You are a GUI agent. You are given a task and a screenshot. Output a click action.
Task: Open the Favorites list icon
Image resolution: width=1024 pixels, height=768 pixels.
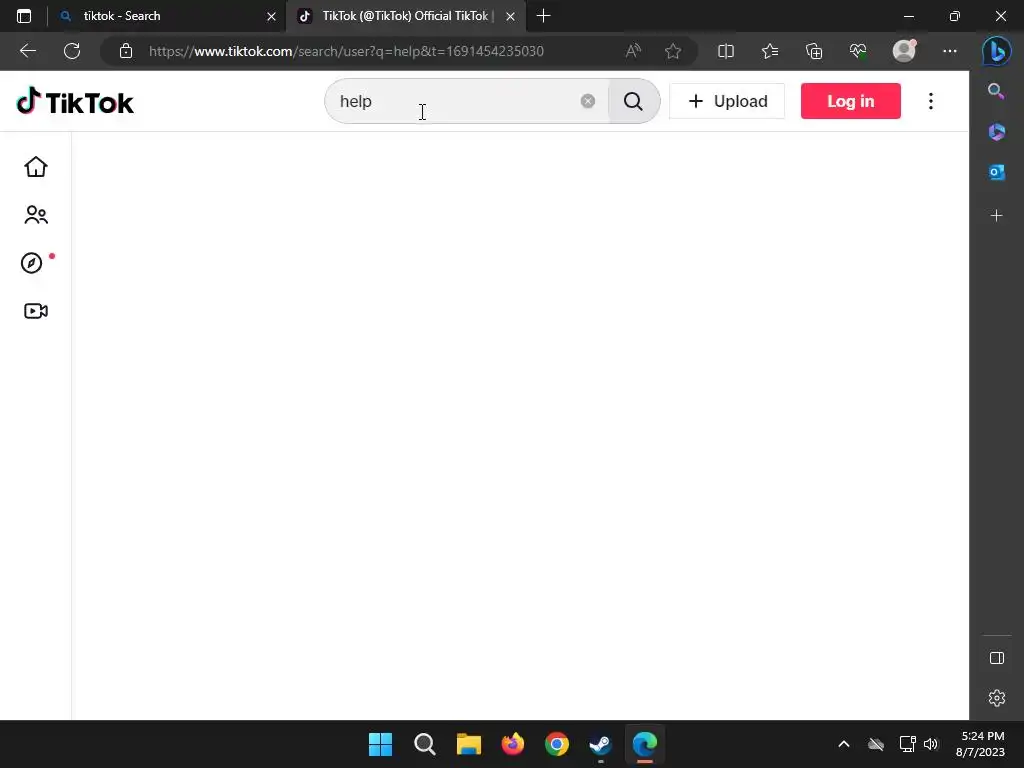click(770, 51)
